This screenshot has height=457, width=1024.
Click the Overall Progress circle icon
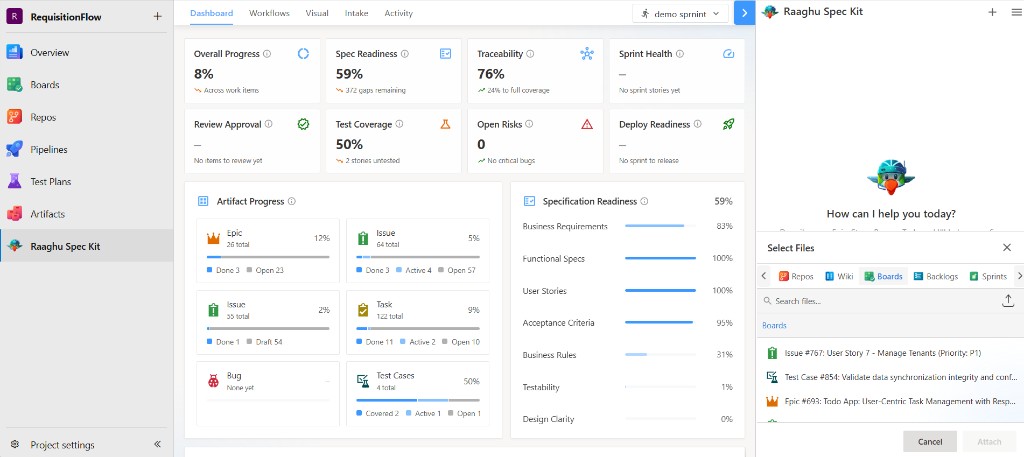tap(303, 54)
